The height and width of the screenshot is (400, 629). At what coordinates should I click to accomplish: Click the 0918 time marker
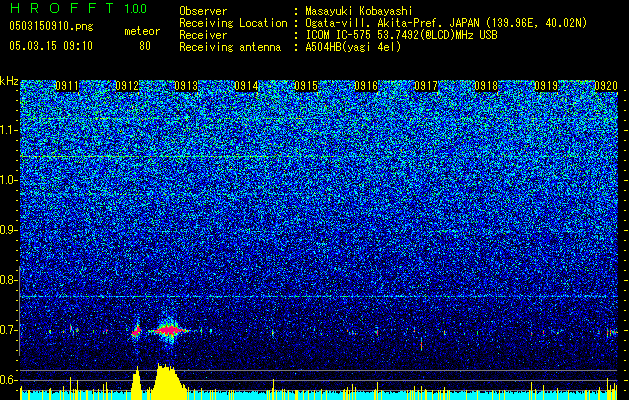click(x=486, y=86)
